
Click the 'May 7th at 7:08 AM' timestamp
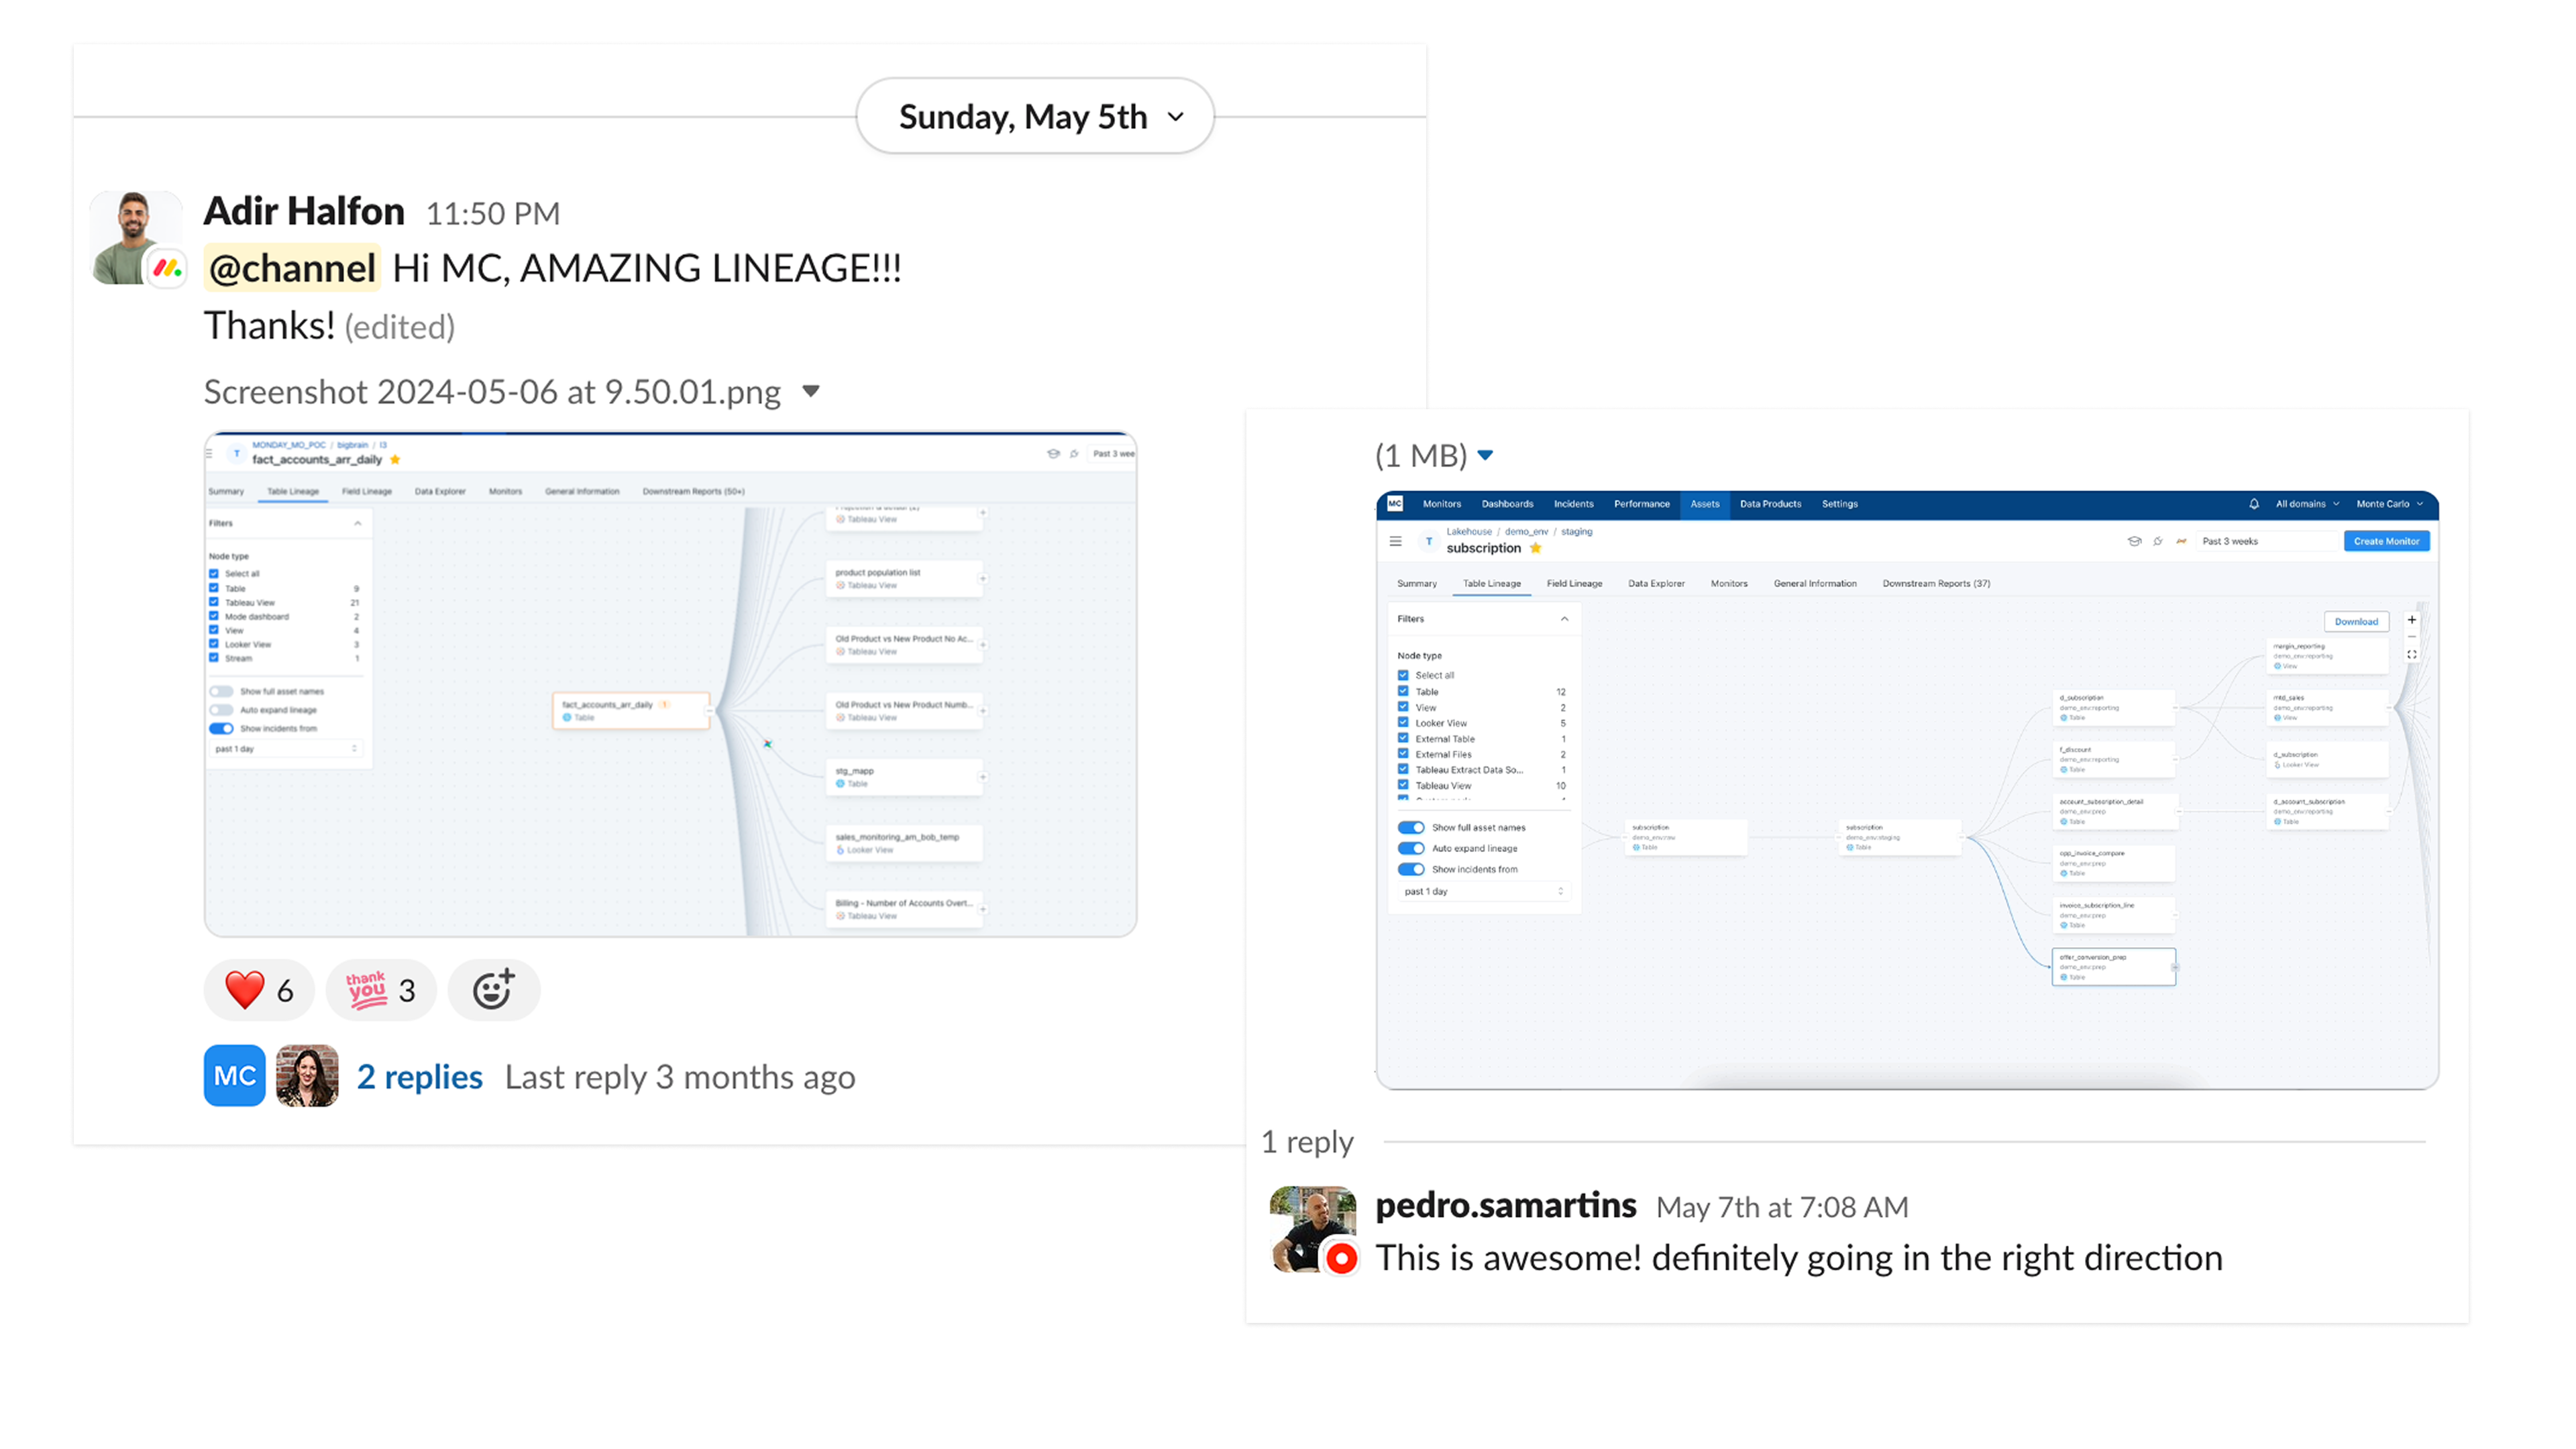click(1782, 1208)
